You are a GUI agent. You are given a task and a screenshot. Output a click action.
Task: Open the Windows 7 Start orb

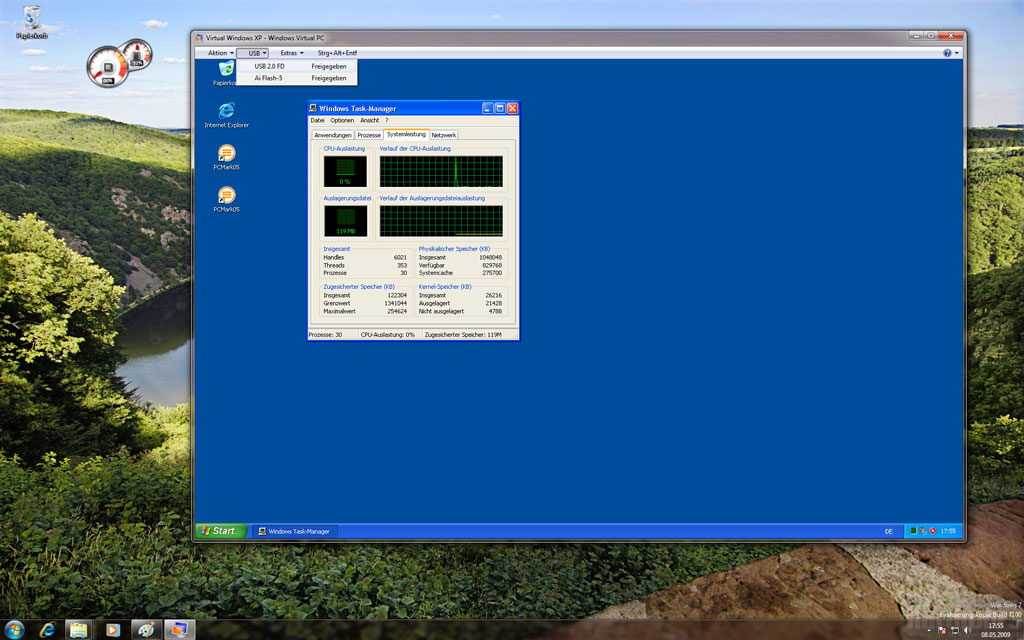[x=14, y=629]
